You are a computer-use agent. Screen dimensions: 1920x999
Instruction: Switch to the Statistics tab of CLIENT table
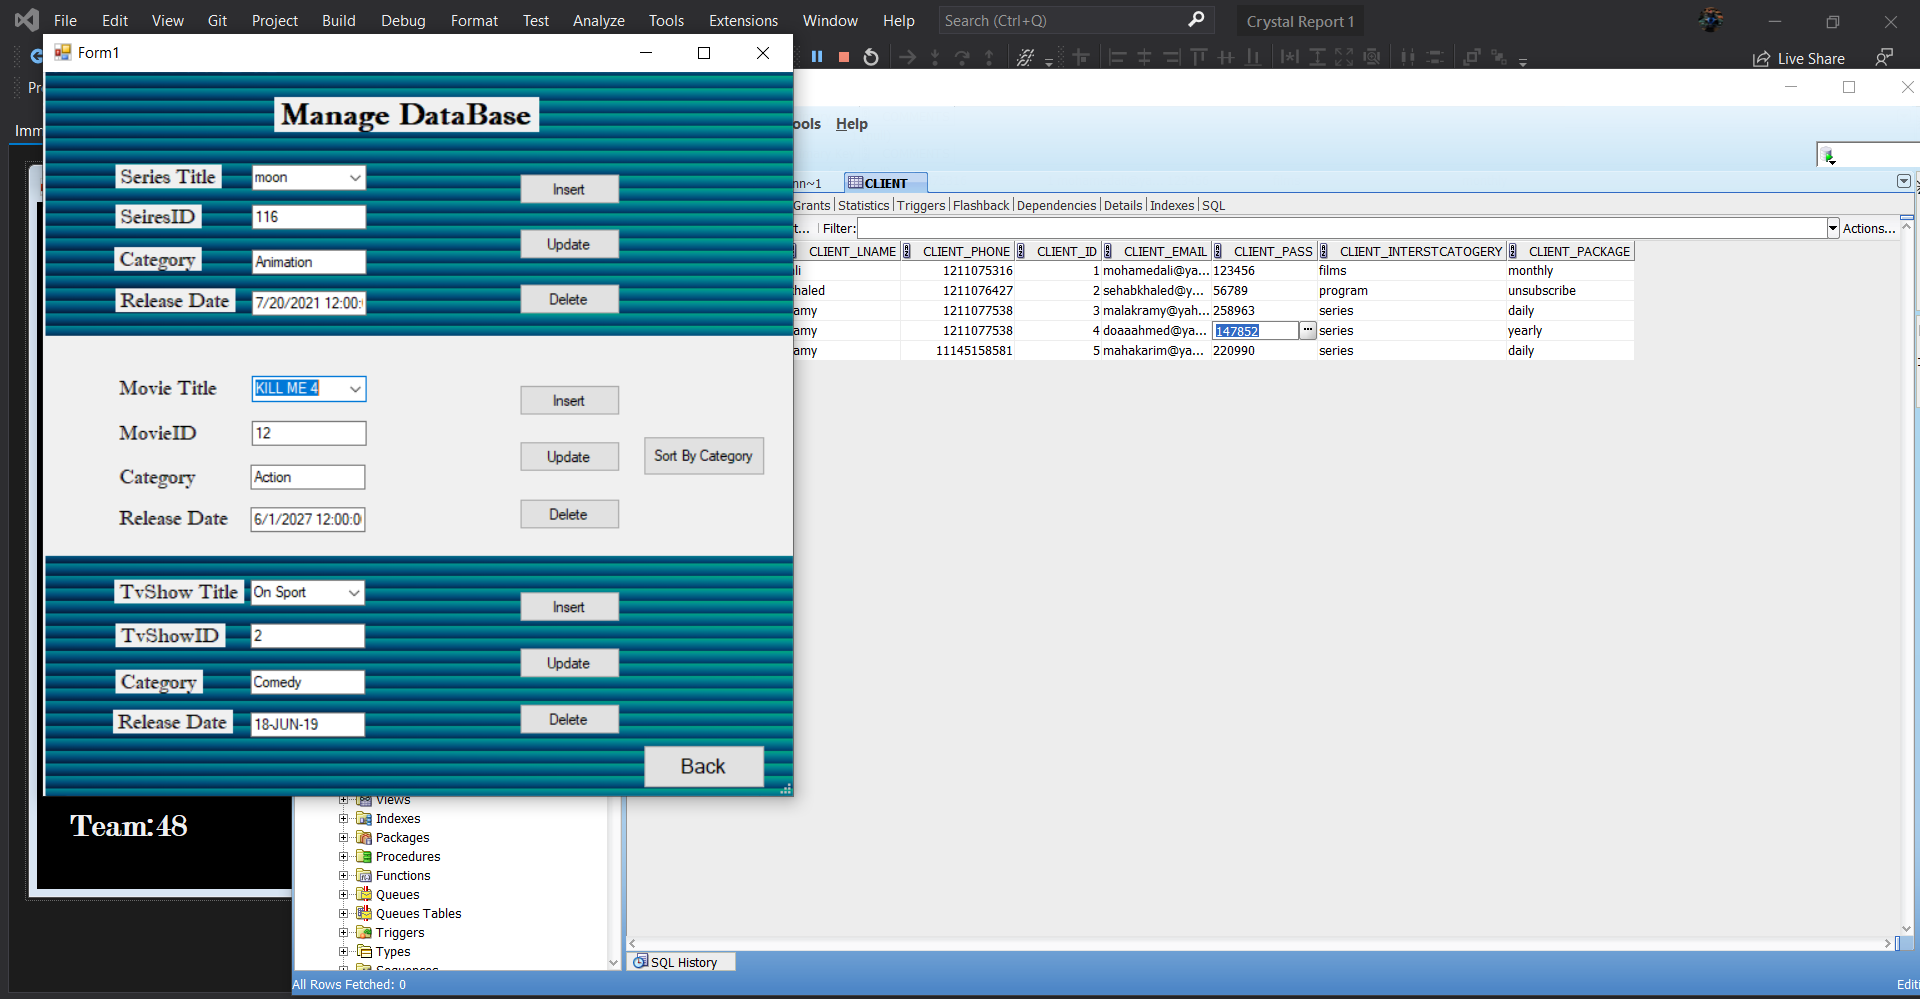(863, 205)
